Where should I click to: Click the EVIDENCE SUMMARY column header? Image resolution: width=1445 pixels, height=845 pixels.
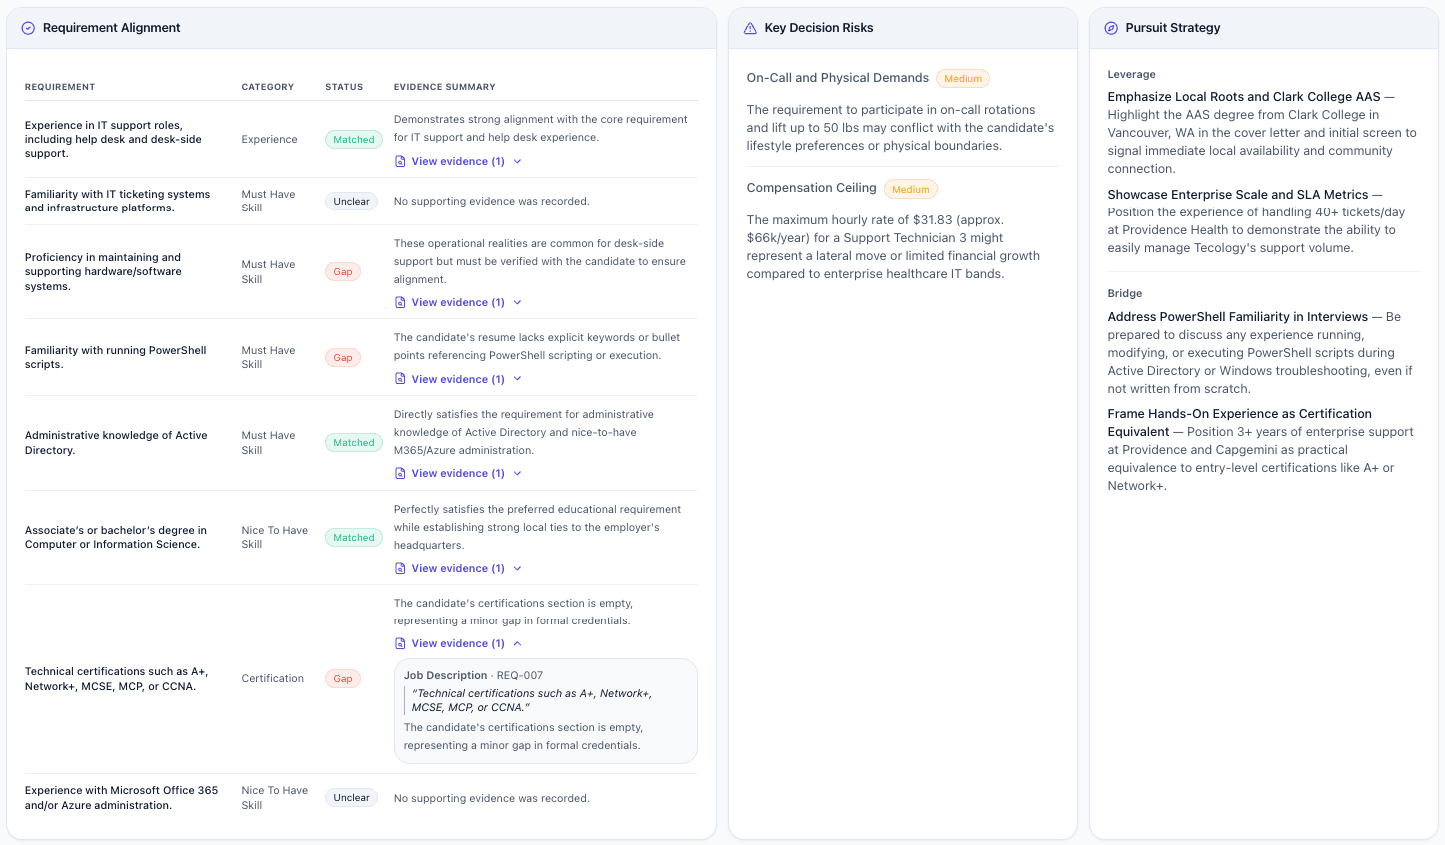pyautogui.click(x=445, y=87)
